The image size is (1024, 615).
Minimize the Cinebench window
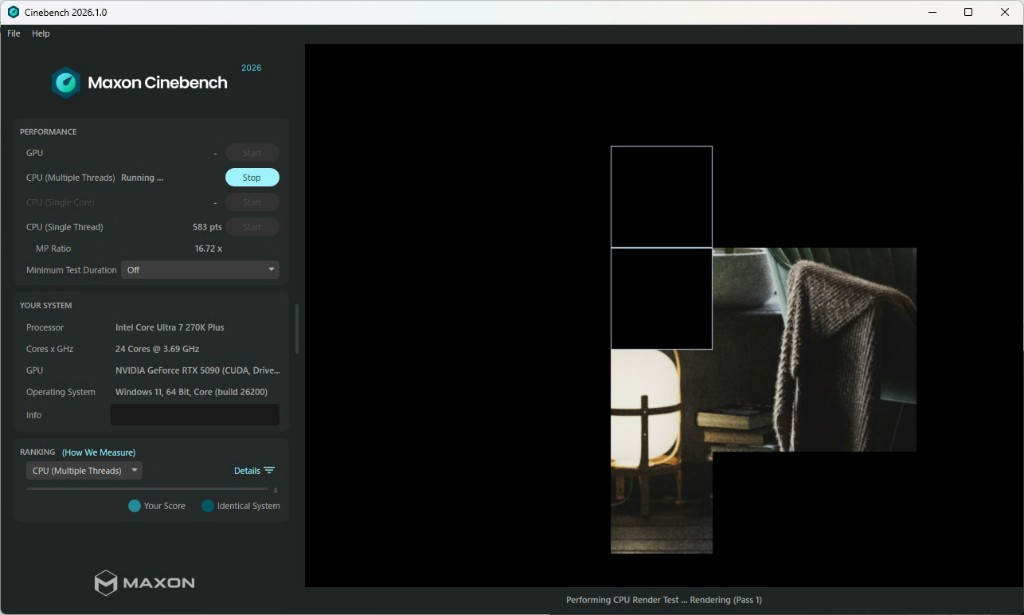click(x=931, y=12)
